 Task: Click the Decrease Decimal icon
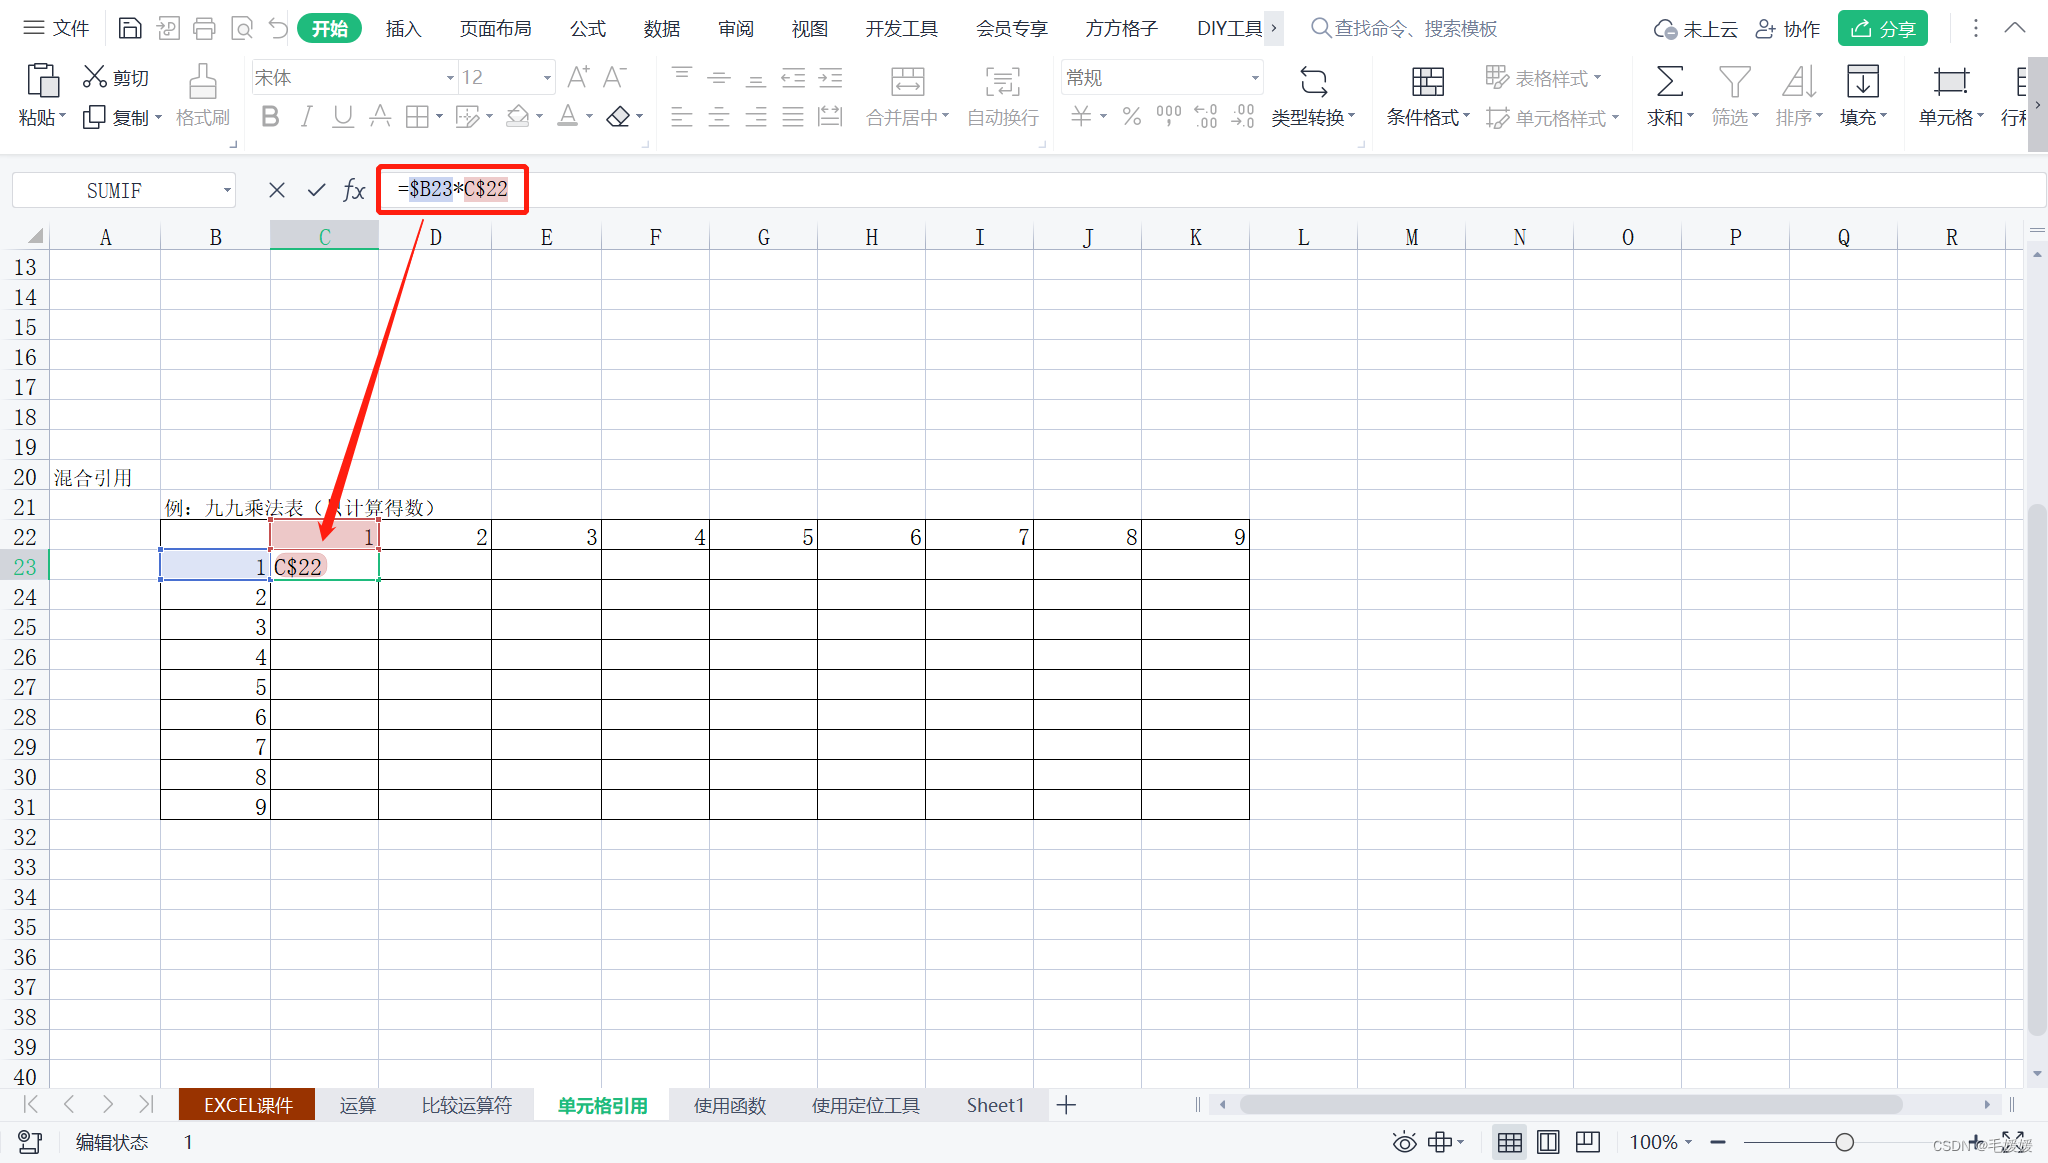(x=1243, y=117)
